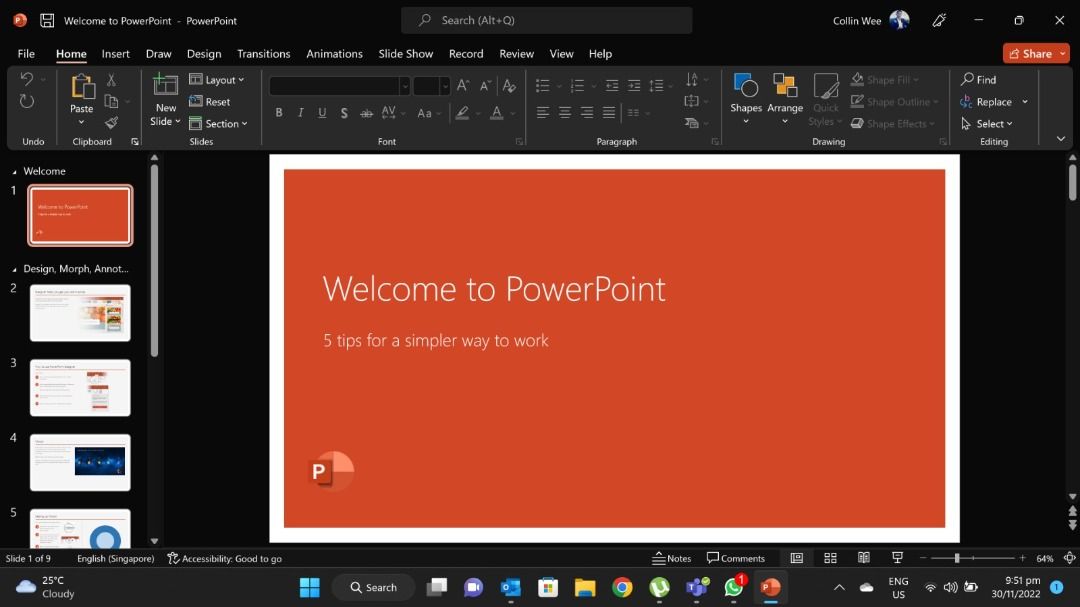This screenshot has height=607, width=1080.
Task: Add a New Slide with the icon
Action: click(165, 85)
